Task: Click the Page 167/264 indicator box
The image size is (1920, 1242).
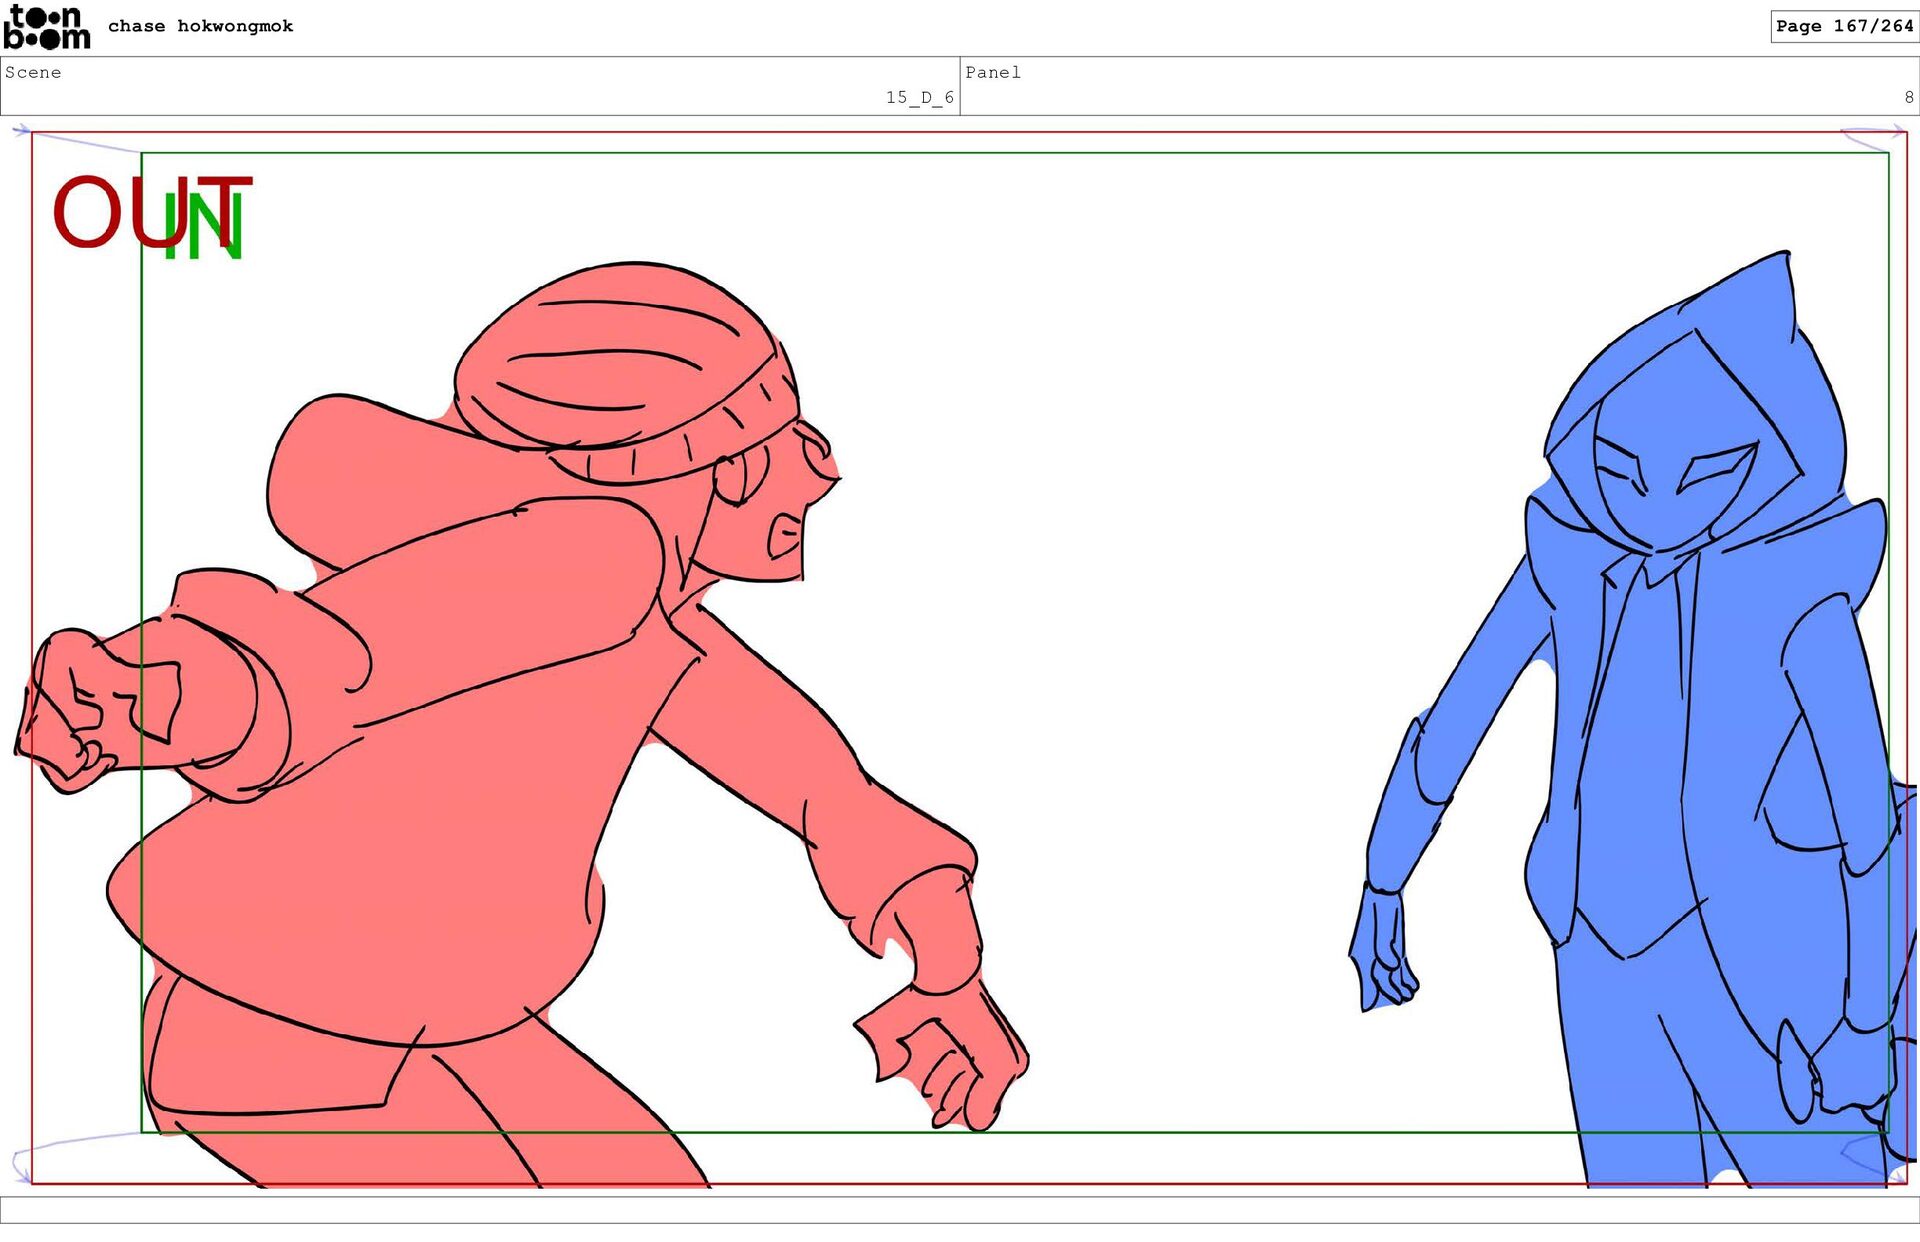Action: click(x=1843, y=26)
